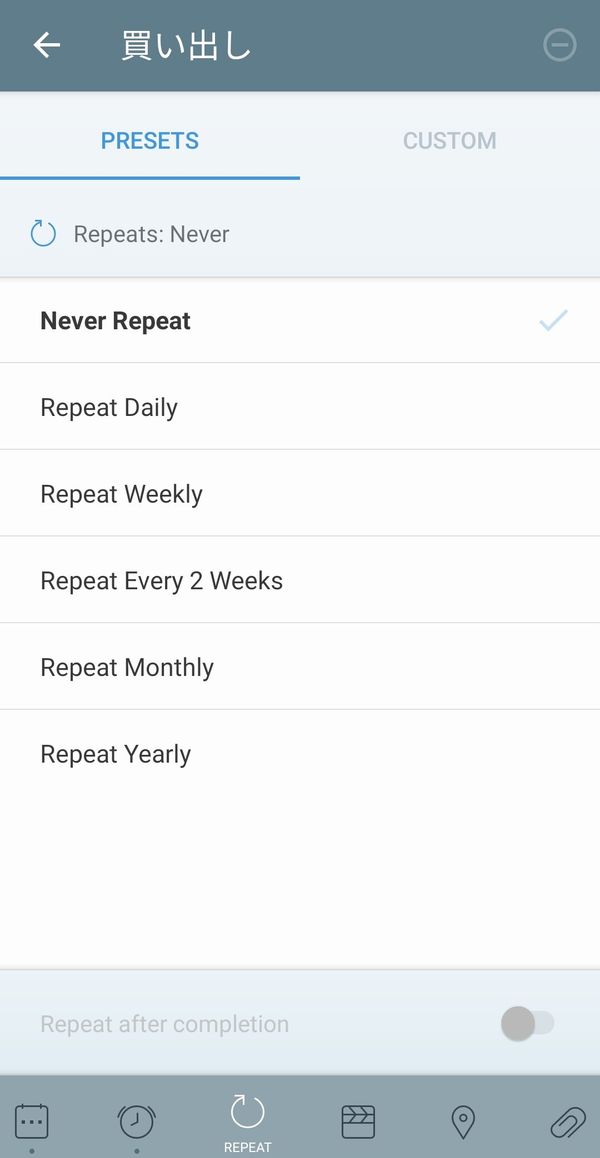The height and width of the screenshot is (1158, 600).
Task: Click the Repeats: Never summary text
Action: click(151, 234)
